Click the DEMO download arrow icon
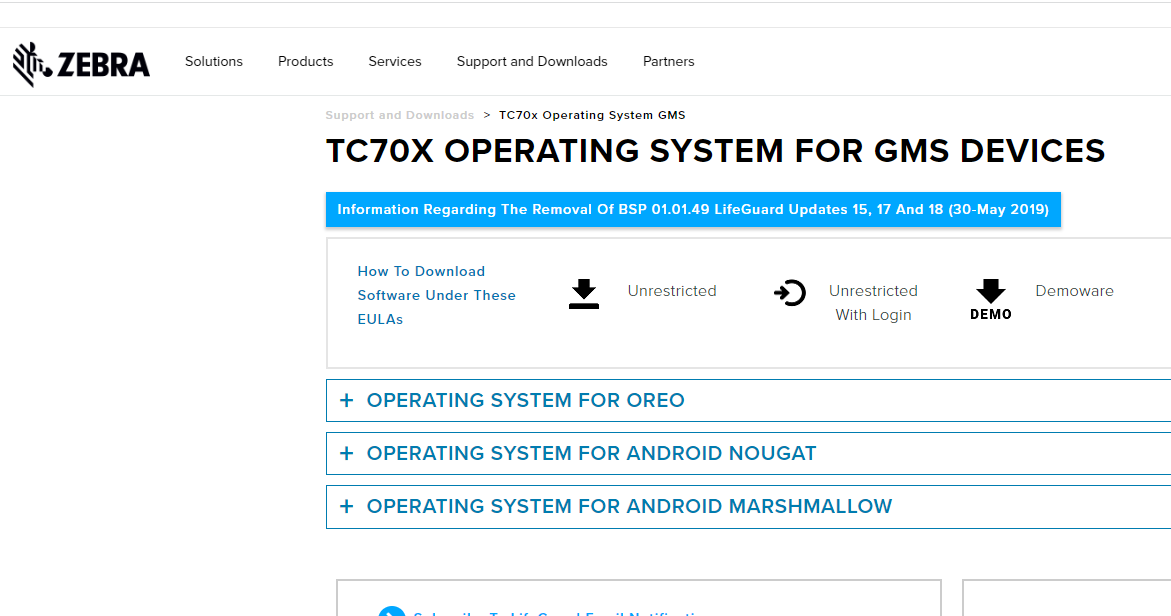The height and width of the screenshot is (616, 1171). [x=990, y=298]
